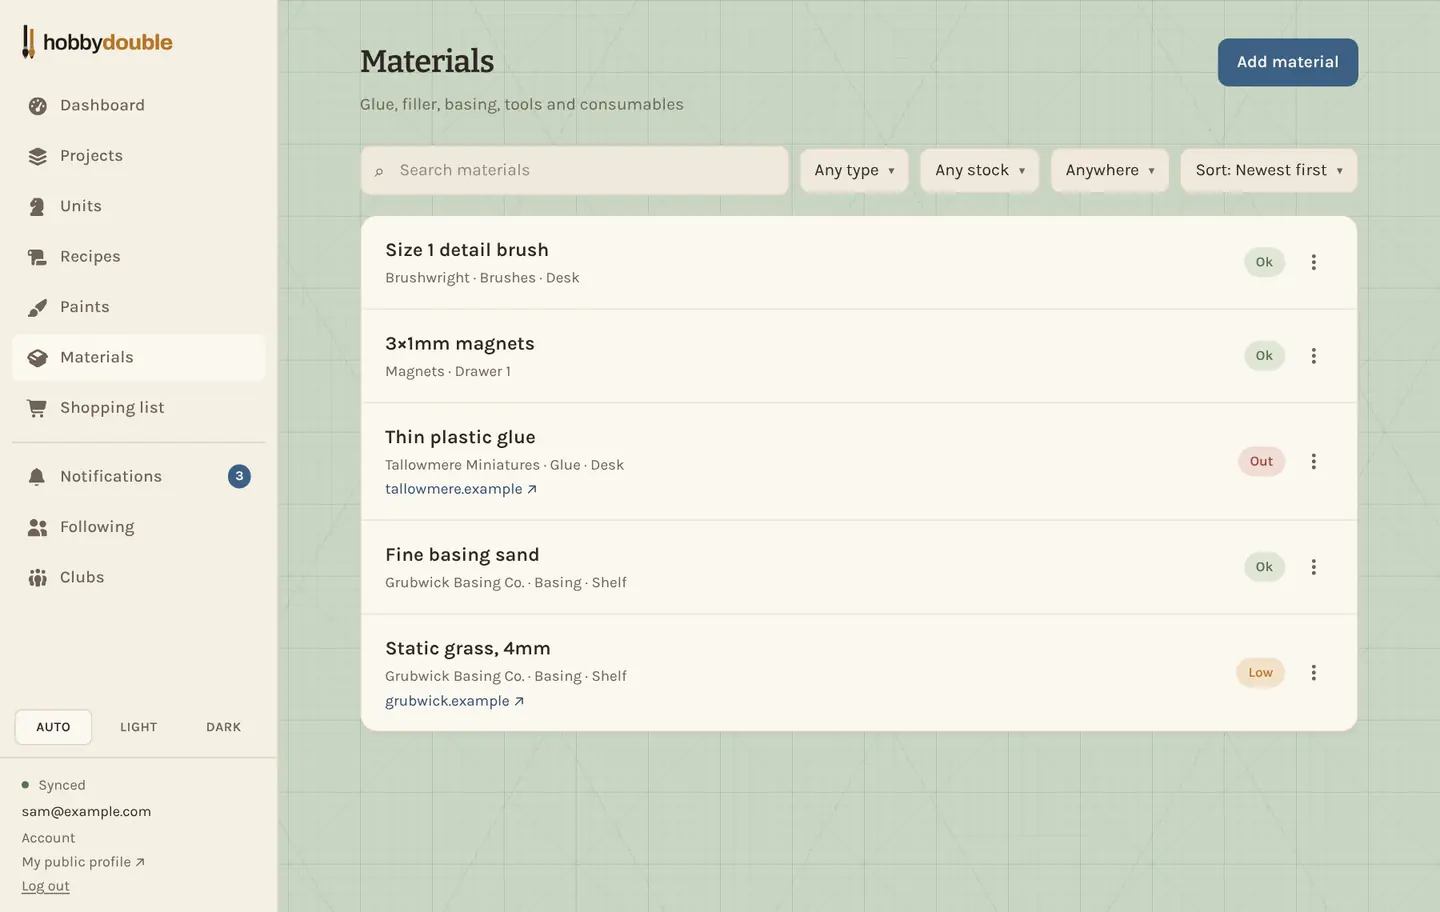The image size is (1440, 912).
Task: Click the Ok badge on Size 1 detail brush
Action: [1265, 262]
